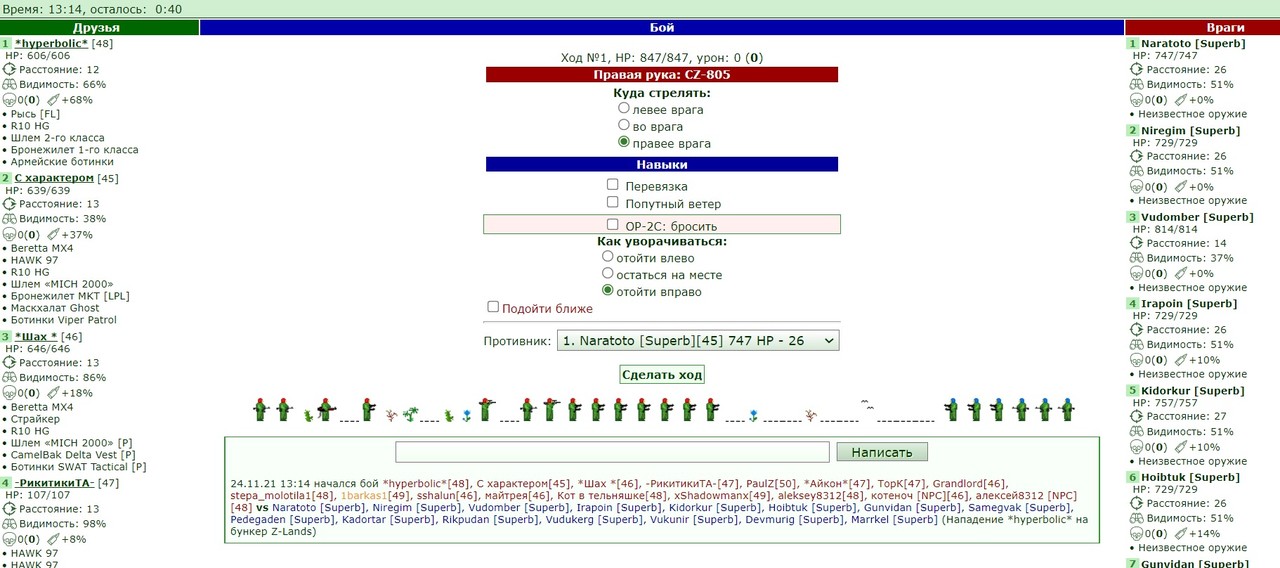Screen dimensions: 1280x568
Task: Select shooting 'во врага'
Action: (x=624, y=125)
